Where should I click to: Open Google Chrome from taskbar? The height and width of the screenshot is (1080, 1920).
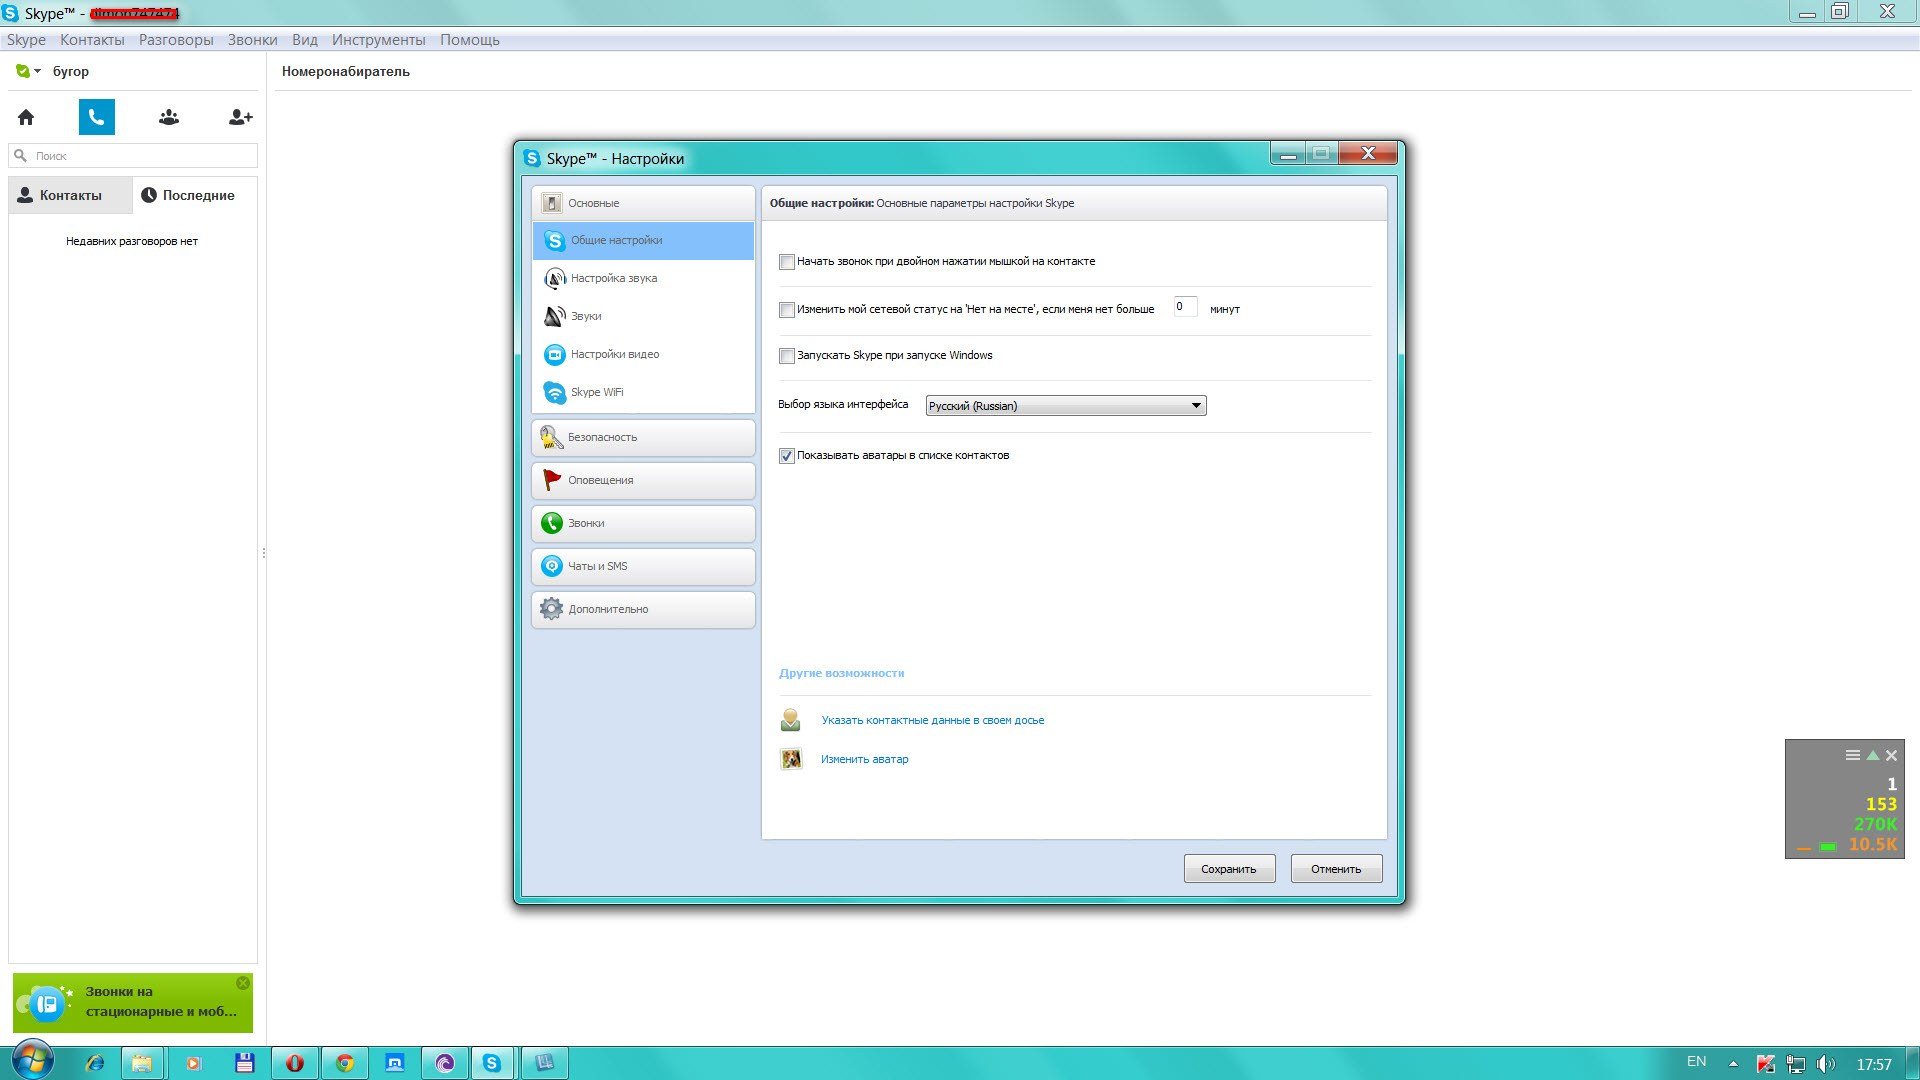[345, 1063]
